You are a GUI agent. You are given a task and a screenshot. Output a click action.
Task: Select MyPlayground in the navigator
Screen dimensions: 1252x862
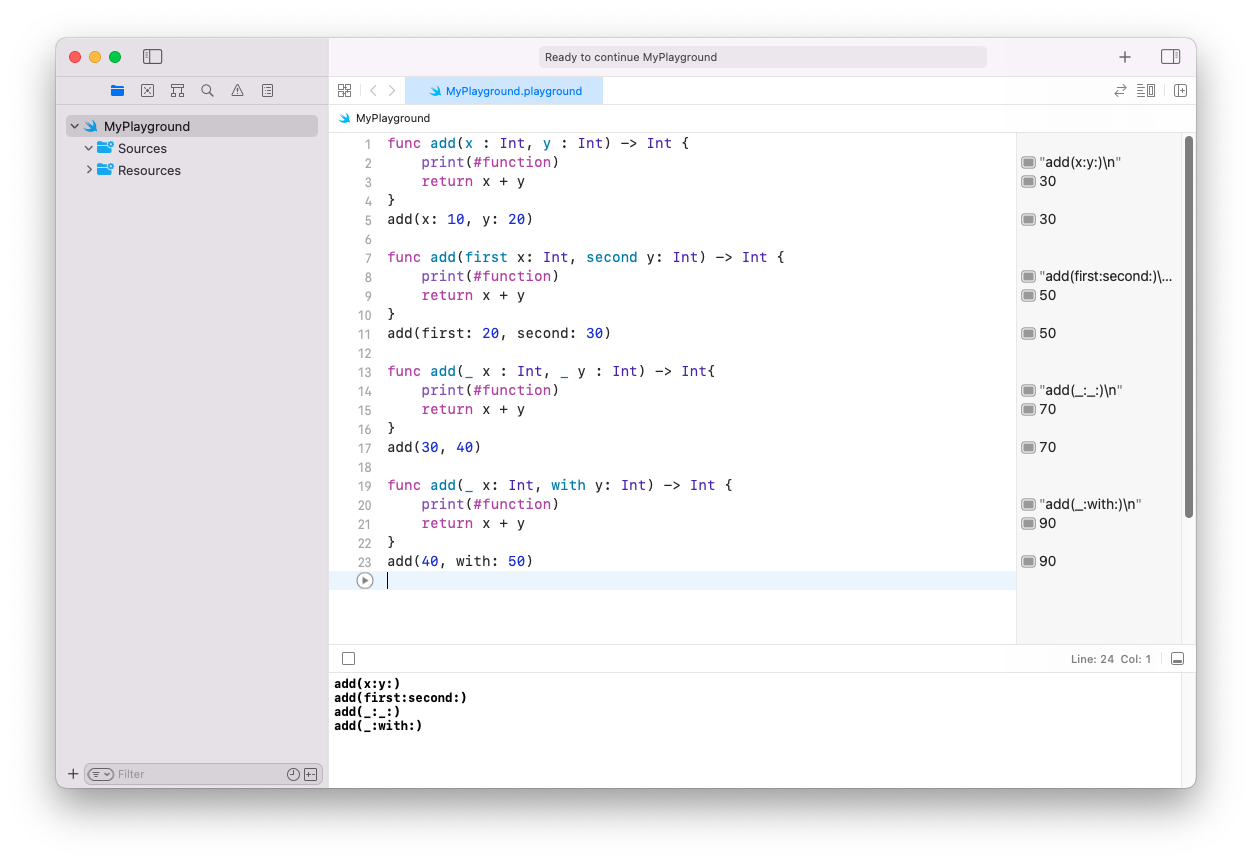click(x=192, y=126)
